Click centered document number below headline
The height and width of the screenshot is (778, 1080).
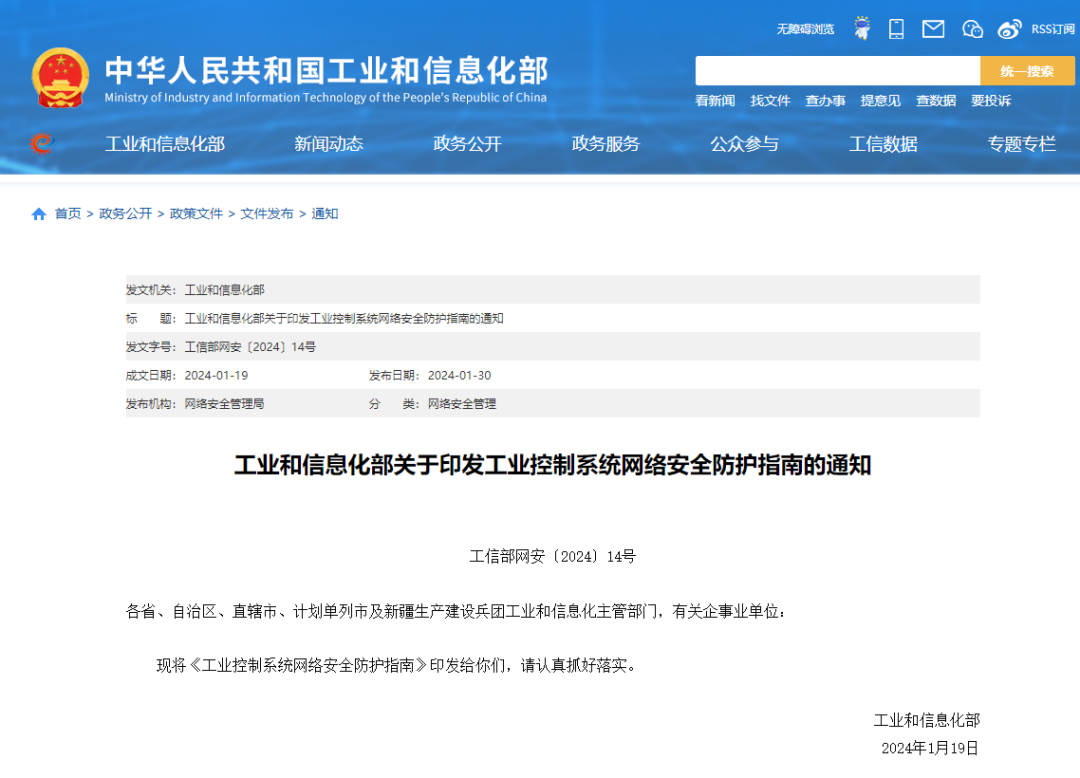point(552,556)
